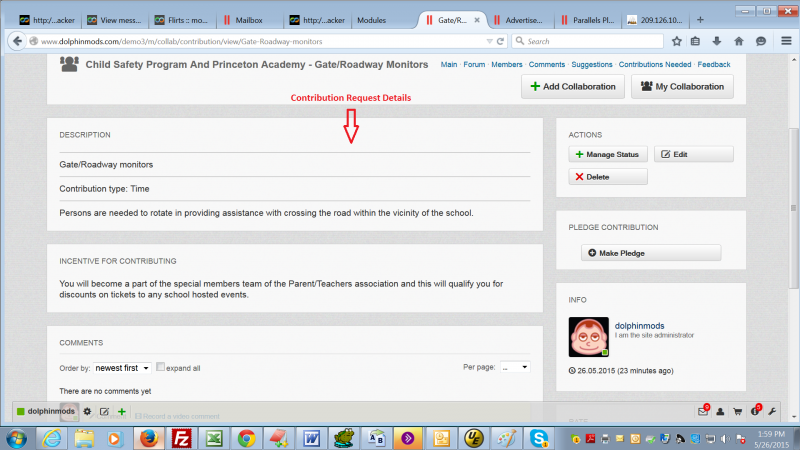Open FileZilla from the taskbar

coord(181,438)
